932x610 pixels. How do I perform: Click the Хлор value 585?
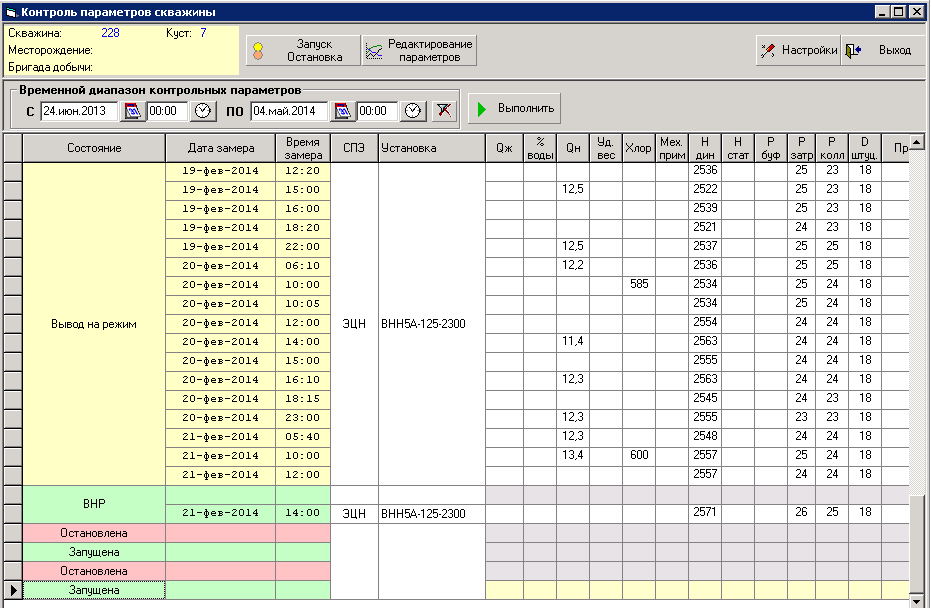[639, 284]
